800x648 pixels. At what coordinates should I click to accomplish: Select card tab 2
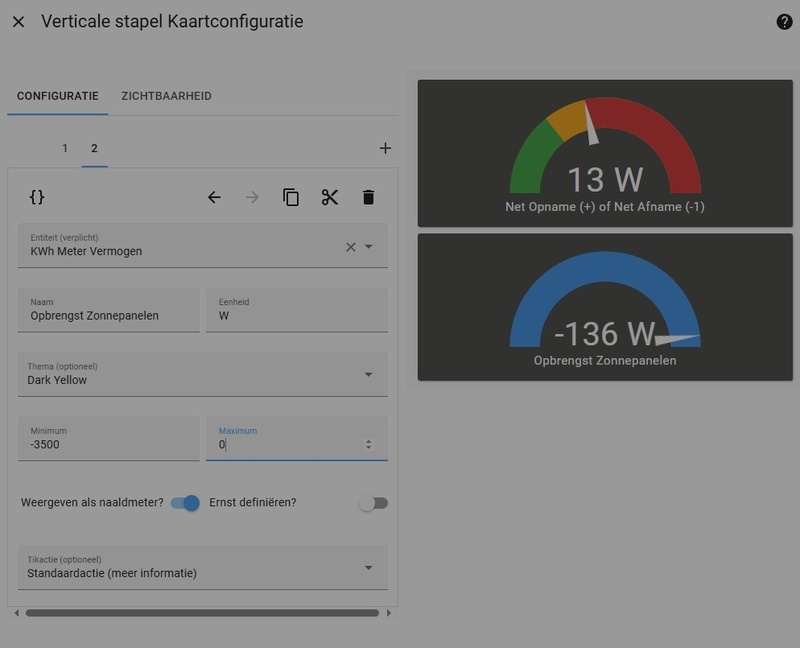click(x=94, y=148)
